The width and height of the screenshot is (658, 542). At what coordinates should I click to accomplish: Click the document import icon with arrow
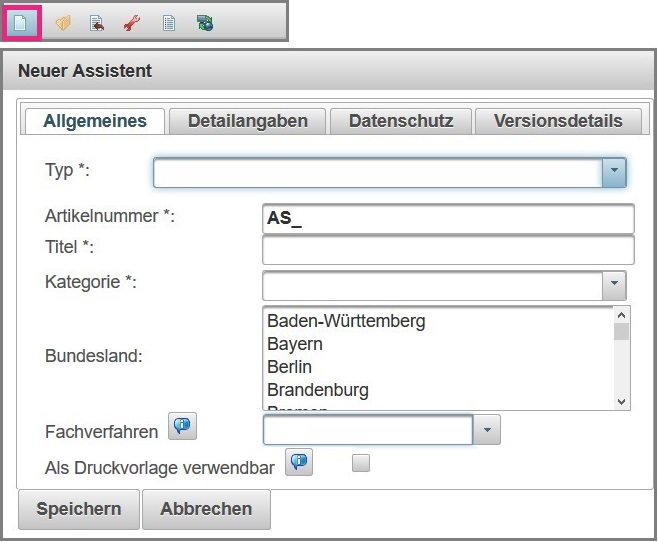[x=97, y=23]
